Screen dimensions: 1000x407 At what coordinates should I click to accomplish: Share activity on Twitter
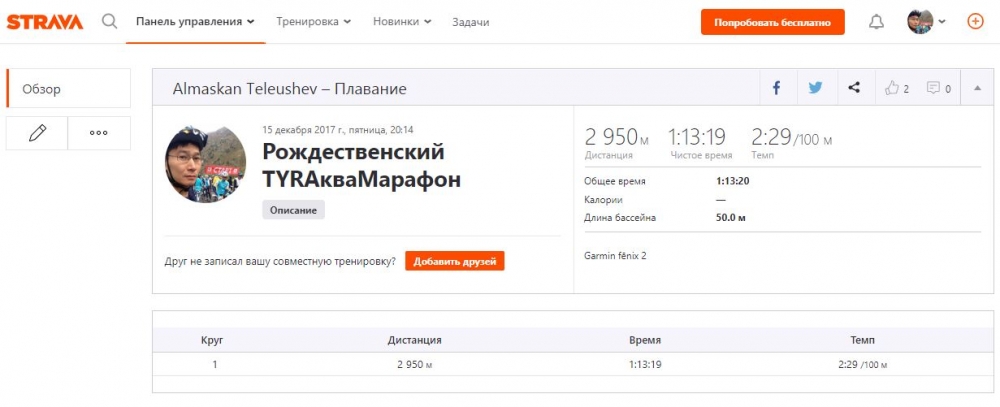coord(815,88)
